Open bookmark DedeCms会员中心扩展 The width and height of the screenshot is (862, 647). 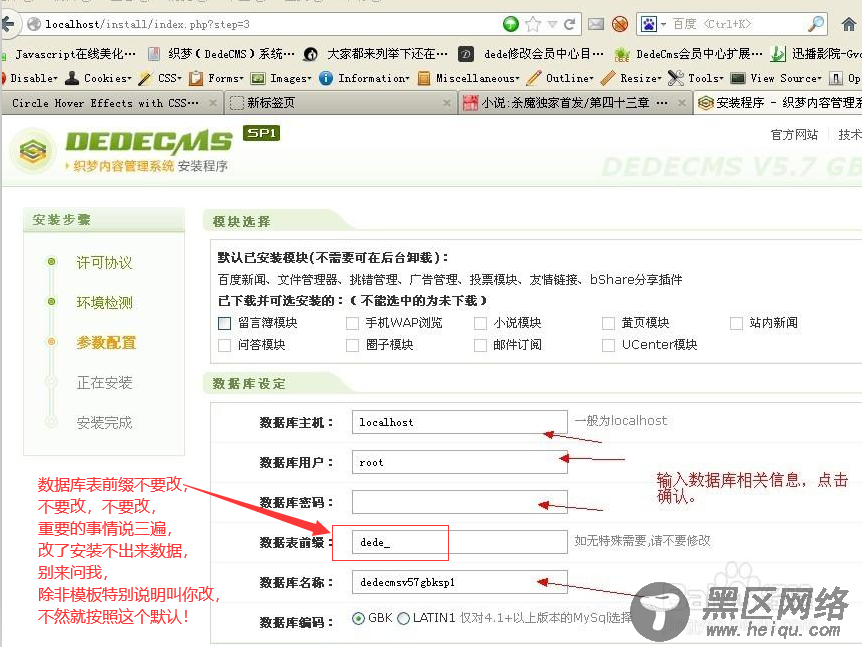(689, 54)
